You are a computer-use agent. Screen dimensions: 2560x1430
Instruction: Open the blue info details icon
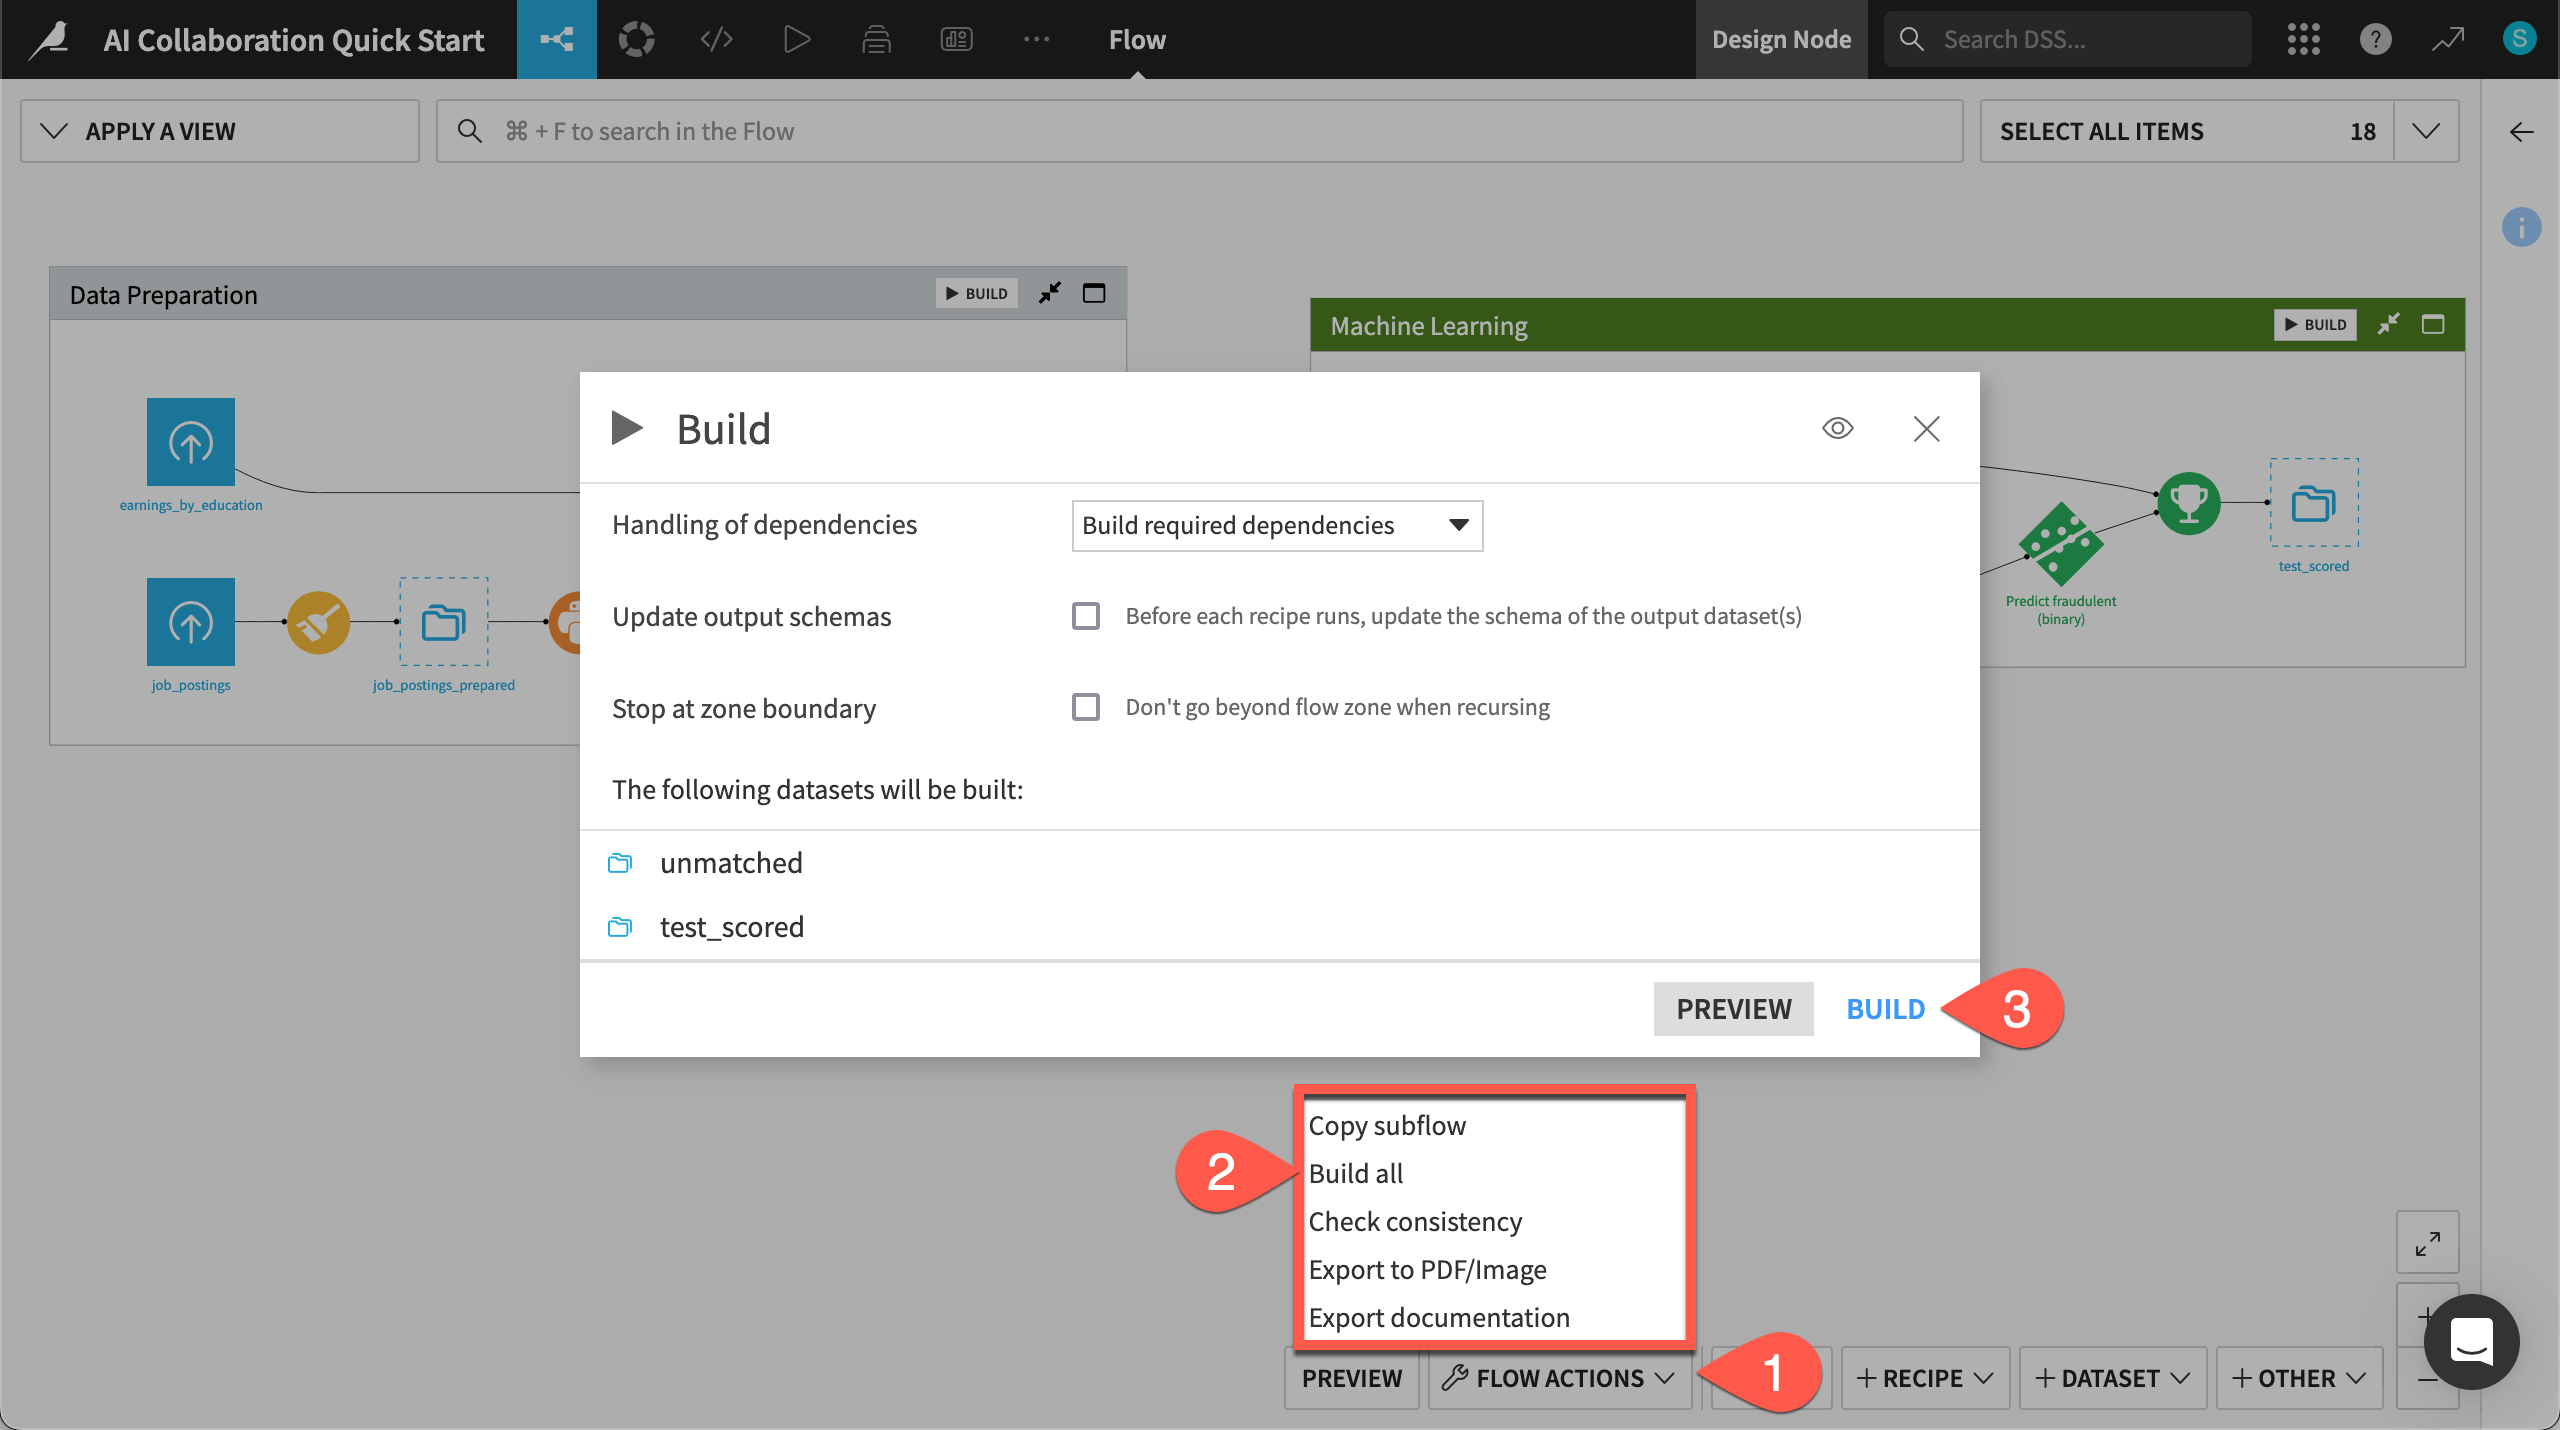pos(2521,228)
